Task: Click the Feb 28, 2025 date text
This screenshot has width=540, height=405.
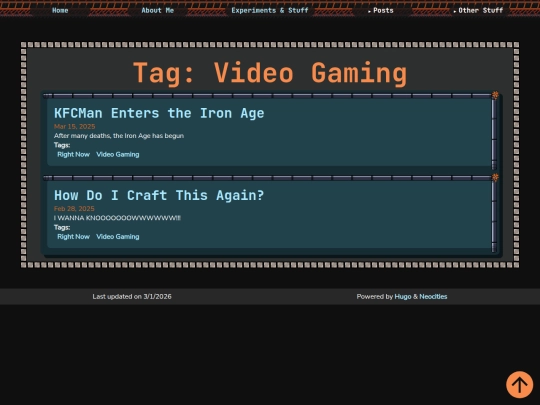Action: tap(74, 209)
